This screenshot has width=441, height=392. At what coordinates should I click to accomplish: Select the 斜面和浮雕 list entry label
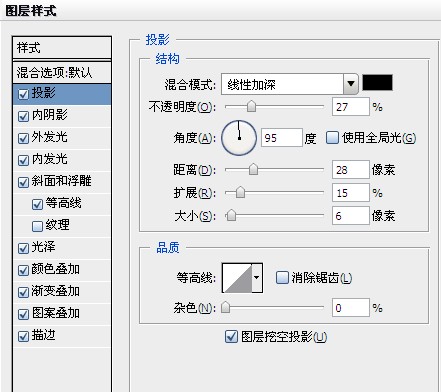61,181
